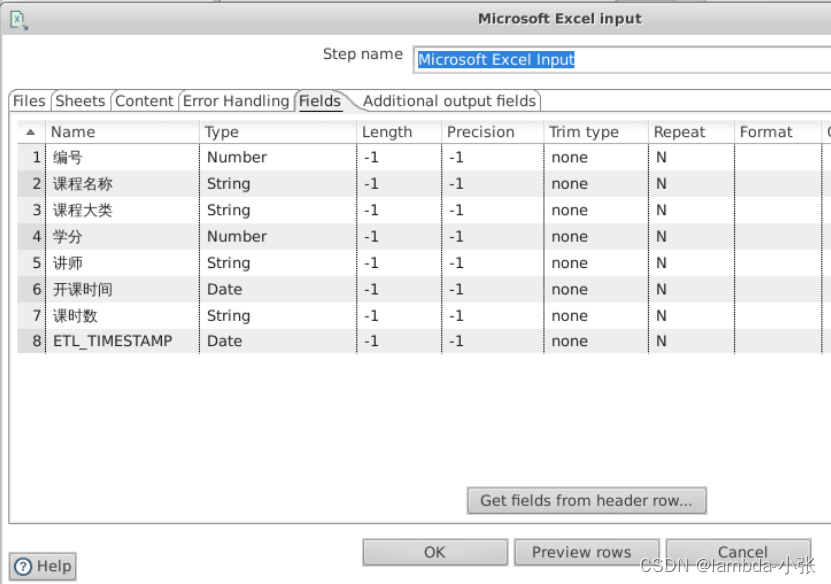The image size is (831, 584).
Task: Select the 讲师 name cell
Action: (x=122, y=263)
